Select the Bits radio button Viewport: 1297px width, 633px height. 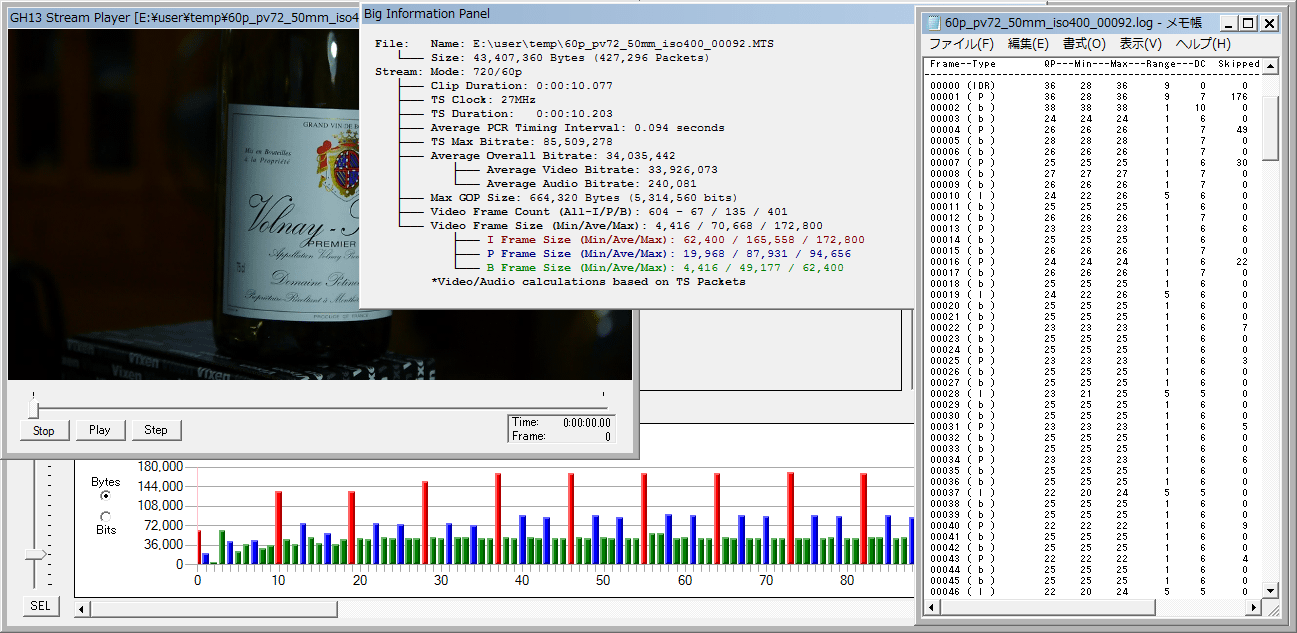(106, 516)
